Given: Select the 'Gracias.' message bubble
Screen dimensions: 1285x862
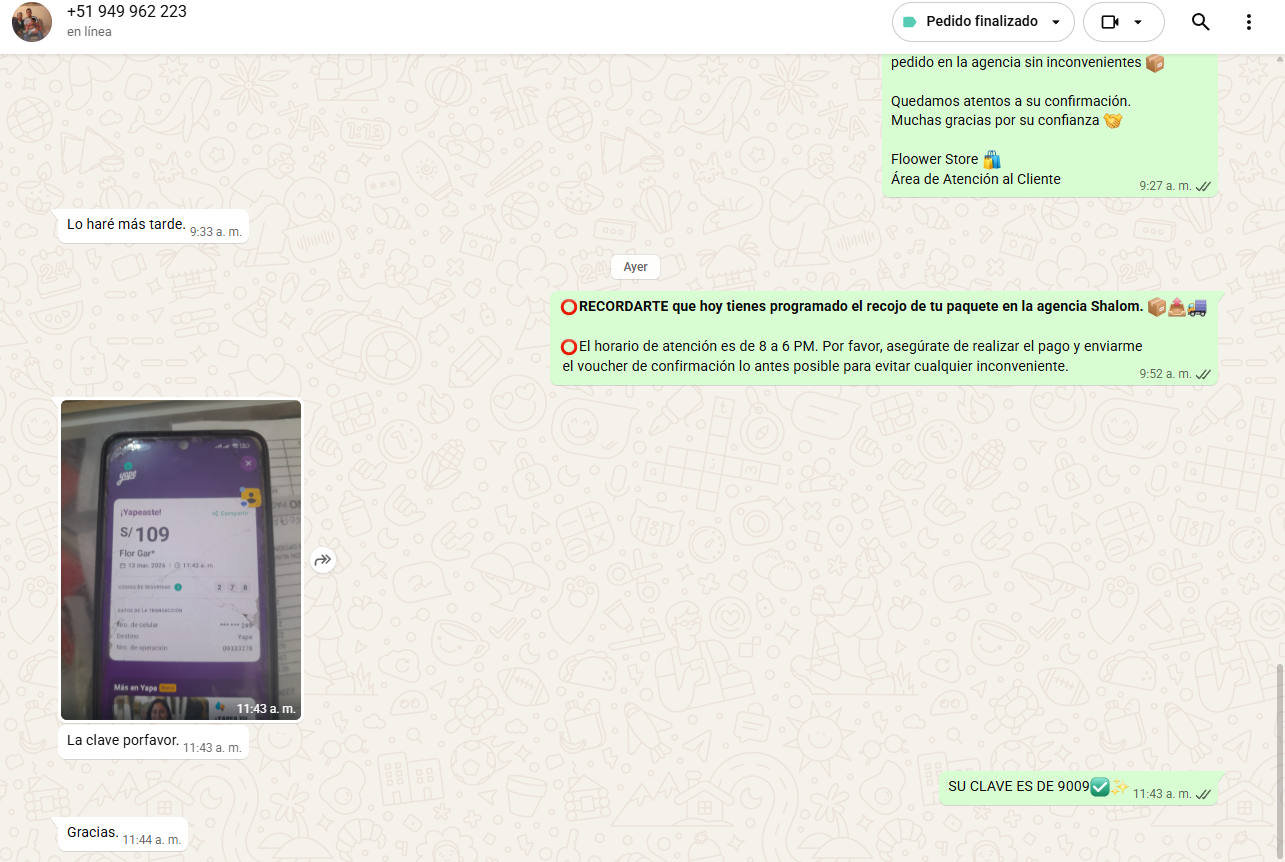Looking at the screenshot, I should [x=93, y=833].
